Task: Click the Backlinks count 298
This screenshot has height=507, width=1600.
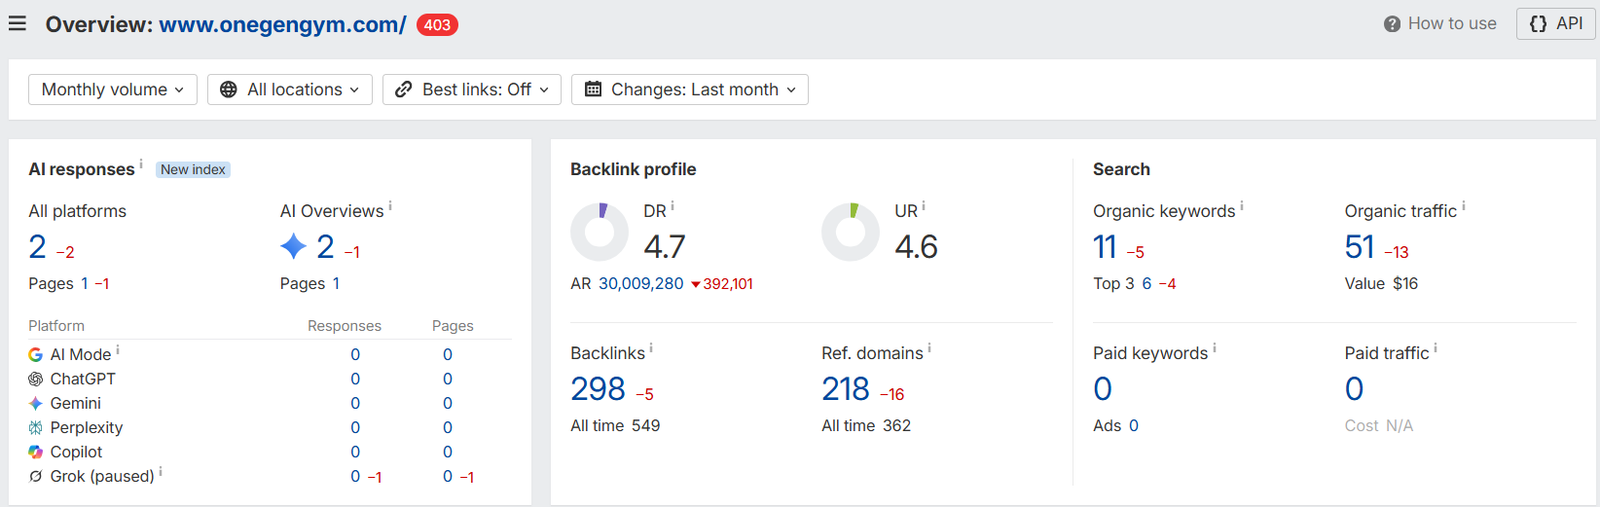Action: pyautogui.click(x=598, y=389)
